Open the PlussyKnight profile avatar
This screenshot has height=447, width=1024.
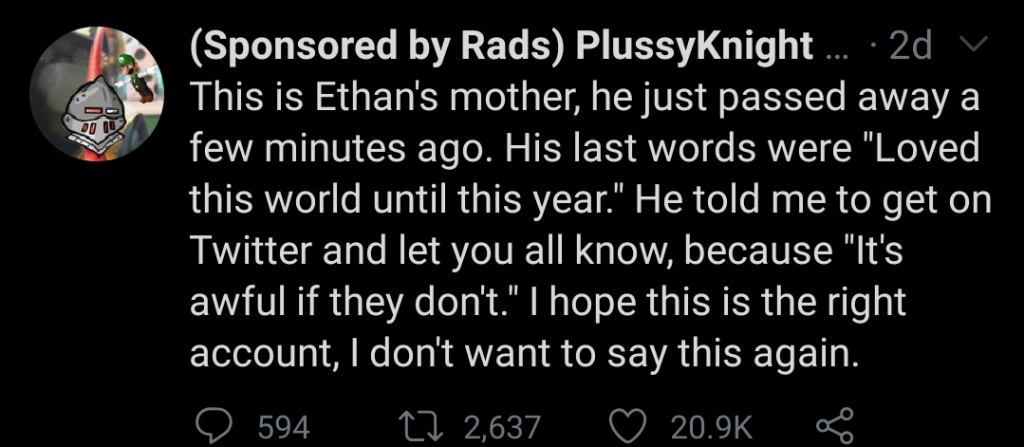click(95, 94)
